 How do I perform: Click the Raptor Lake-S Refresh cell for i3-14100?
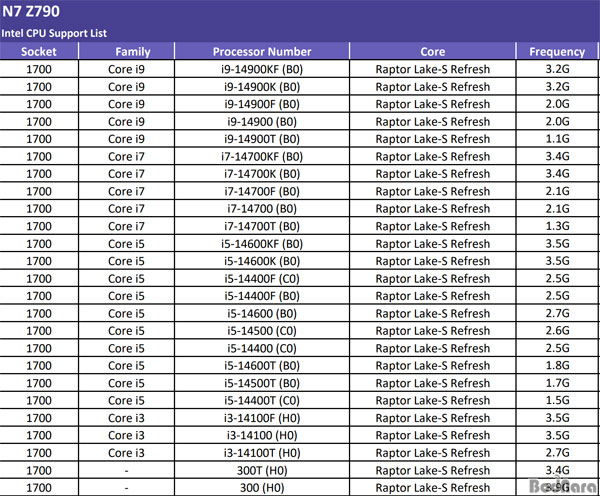(433, 435)
